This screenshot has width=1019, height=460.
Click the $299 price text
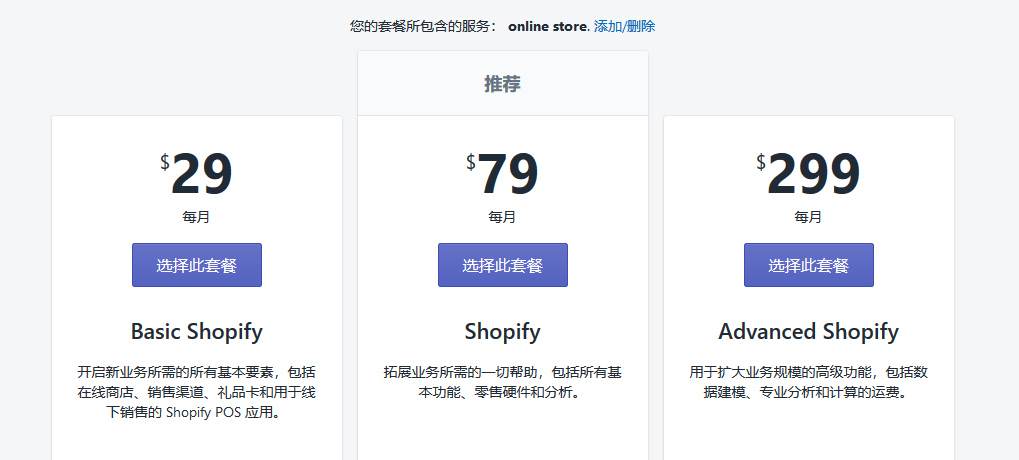(808, 174)
